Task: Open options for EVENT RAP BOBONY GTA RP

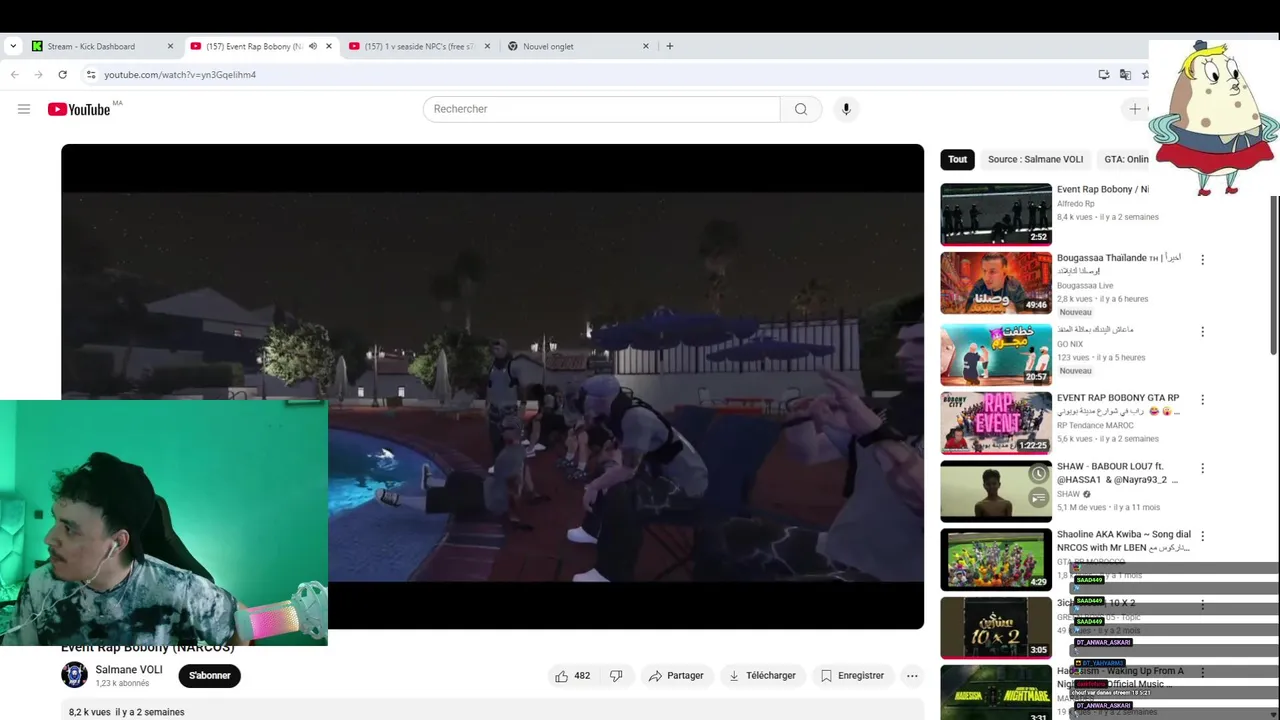Action: click(1203, 399)
